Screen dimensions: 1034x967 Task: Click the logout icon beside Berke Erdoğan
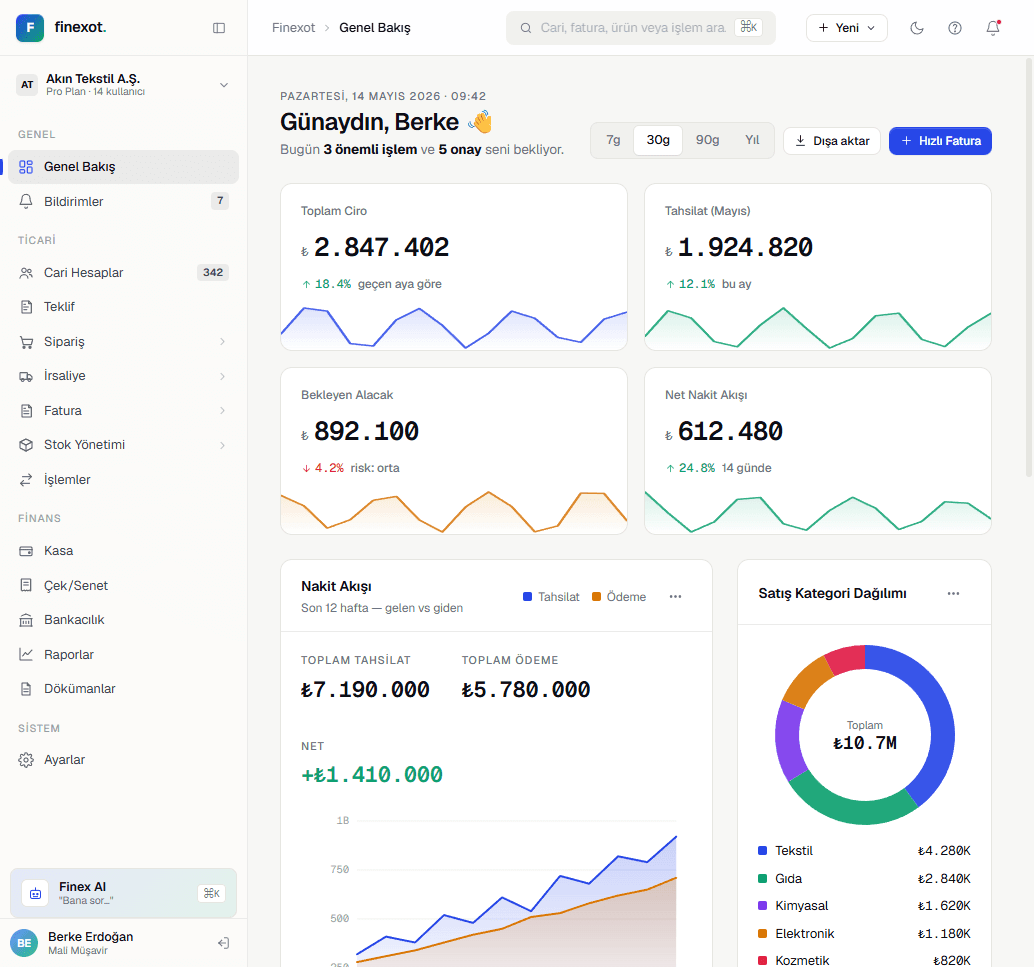(x=224, y=943)
